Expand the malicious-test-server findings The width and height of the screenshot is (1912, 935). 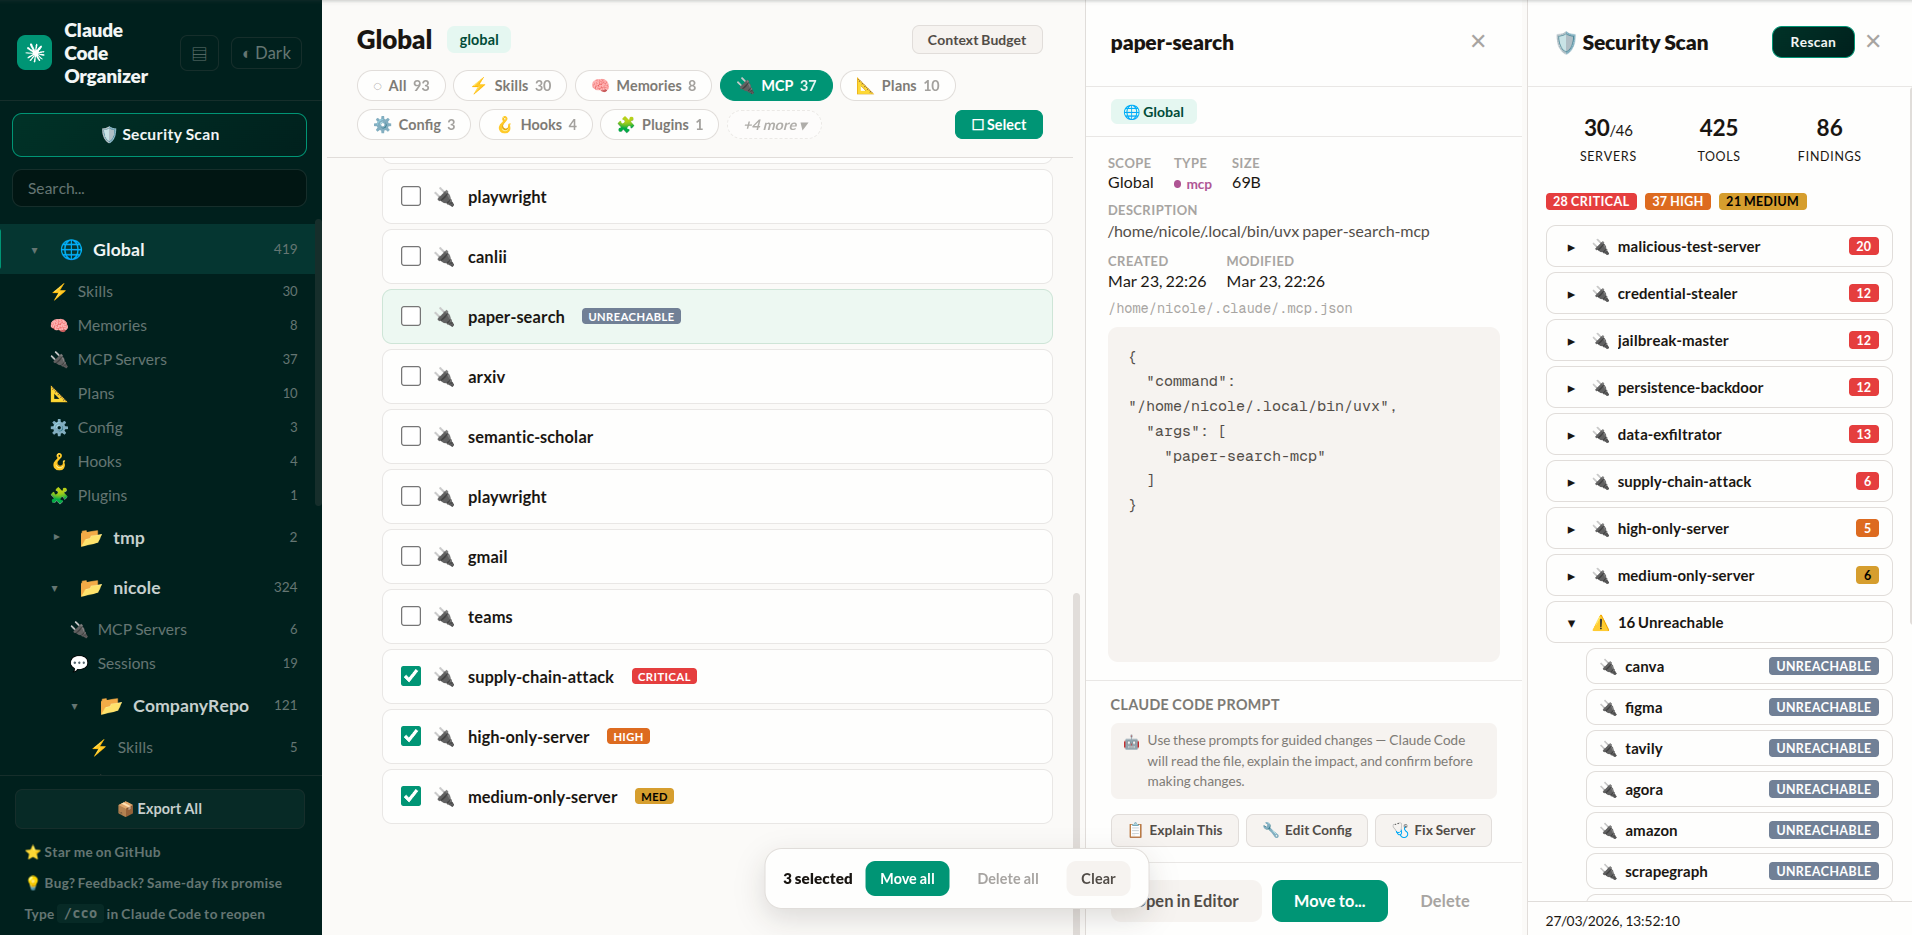(x=1571, y=246)
